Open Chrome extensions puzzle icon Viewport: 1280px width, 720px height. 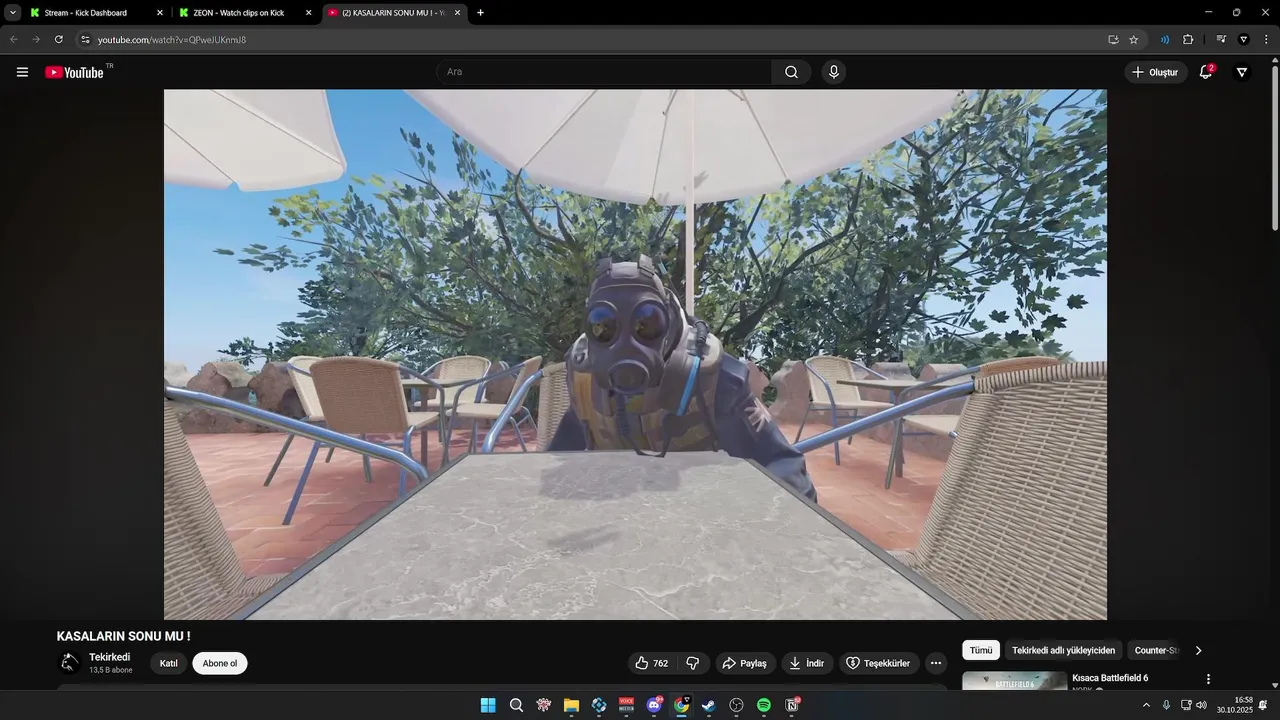pos(1188,40)
